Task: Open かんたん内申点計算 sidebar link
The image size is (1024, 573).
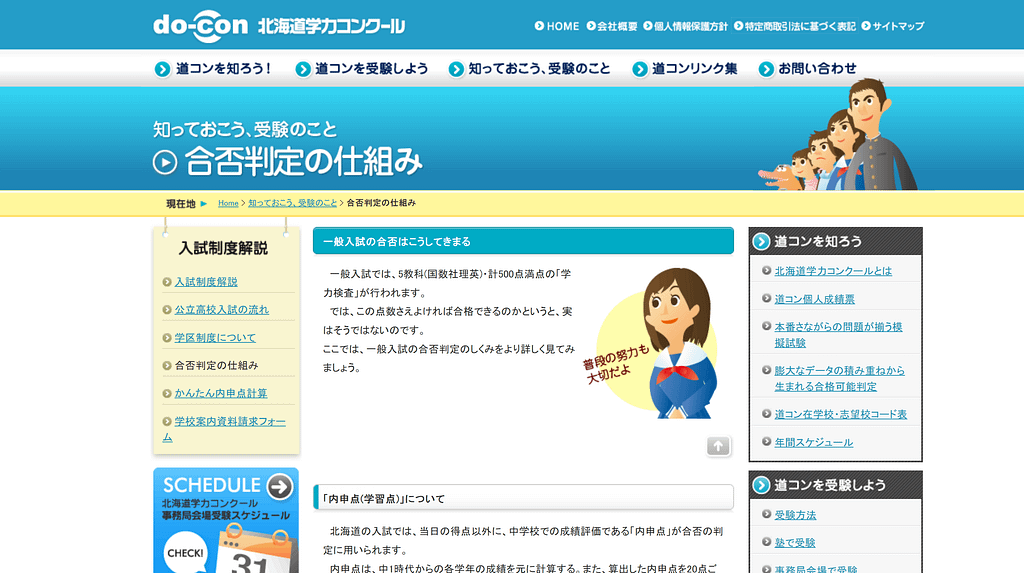Action: pos(221,393)
